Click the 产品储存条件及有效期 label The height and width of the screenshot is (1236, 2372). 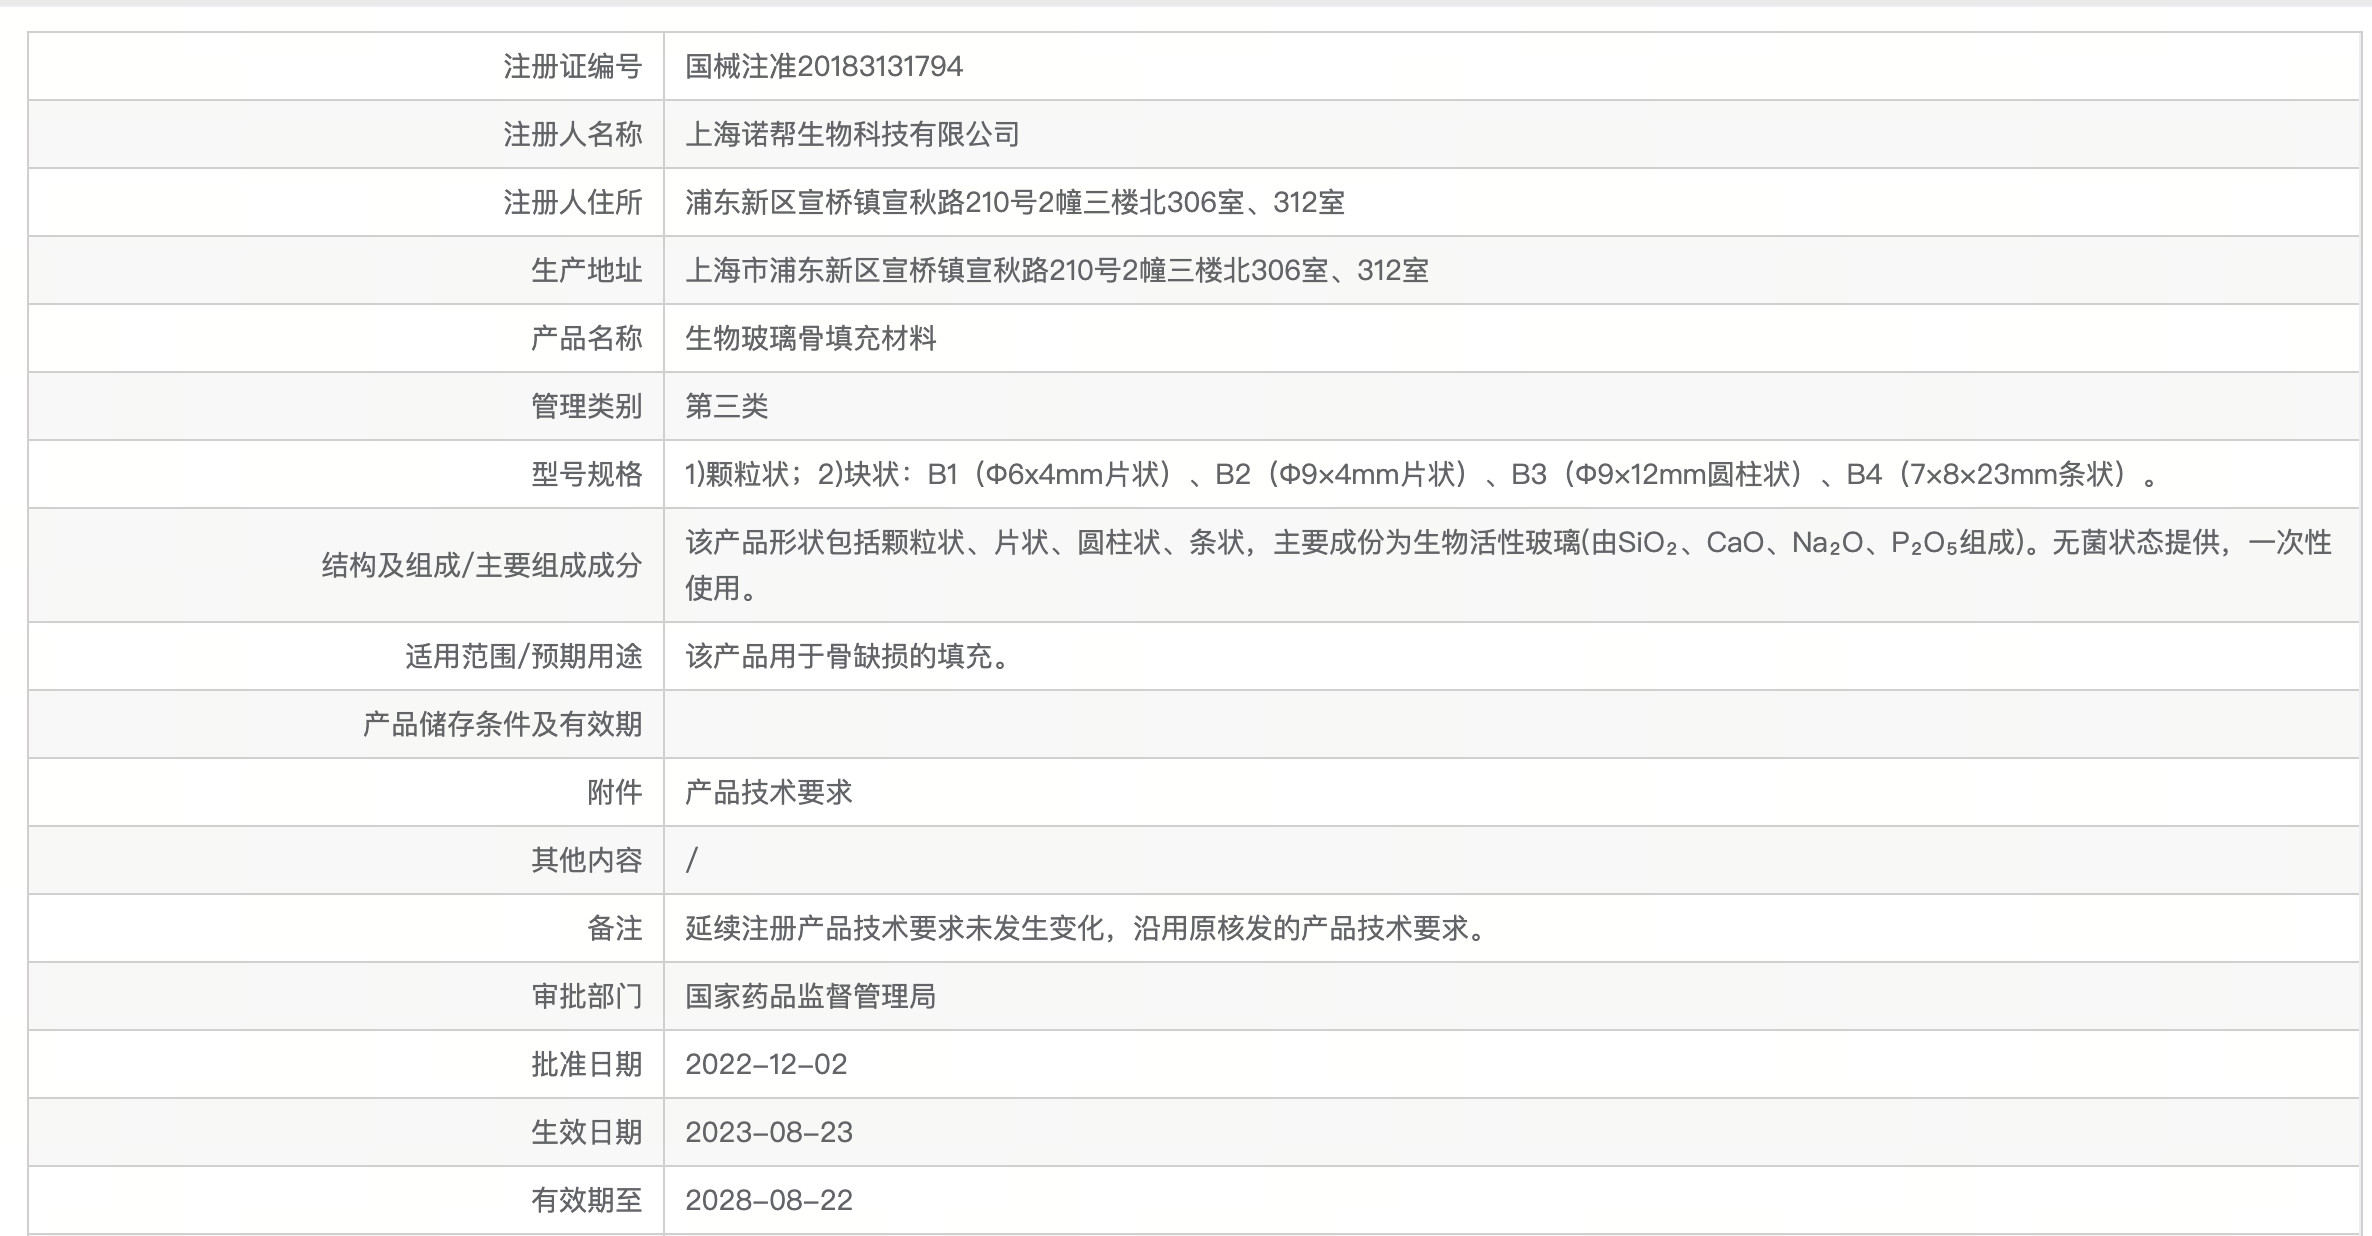pyautogui.click(x=502, y=725)
